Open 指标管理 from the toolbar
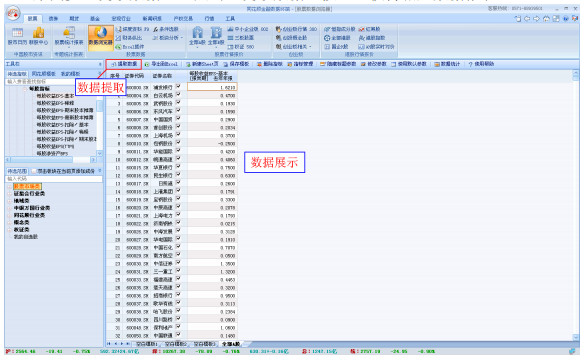 [300, 64]
